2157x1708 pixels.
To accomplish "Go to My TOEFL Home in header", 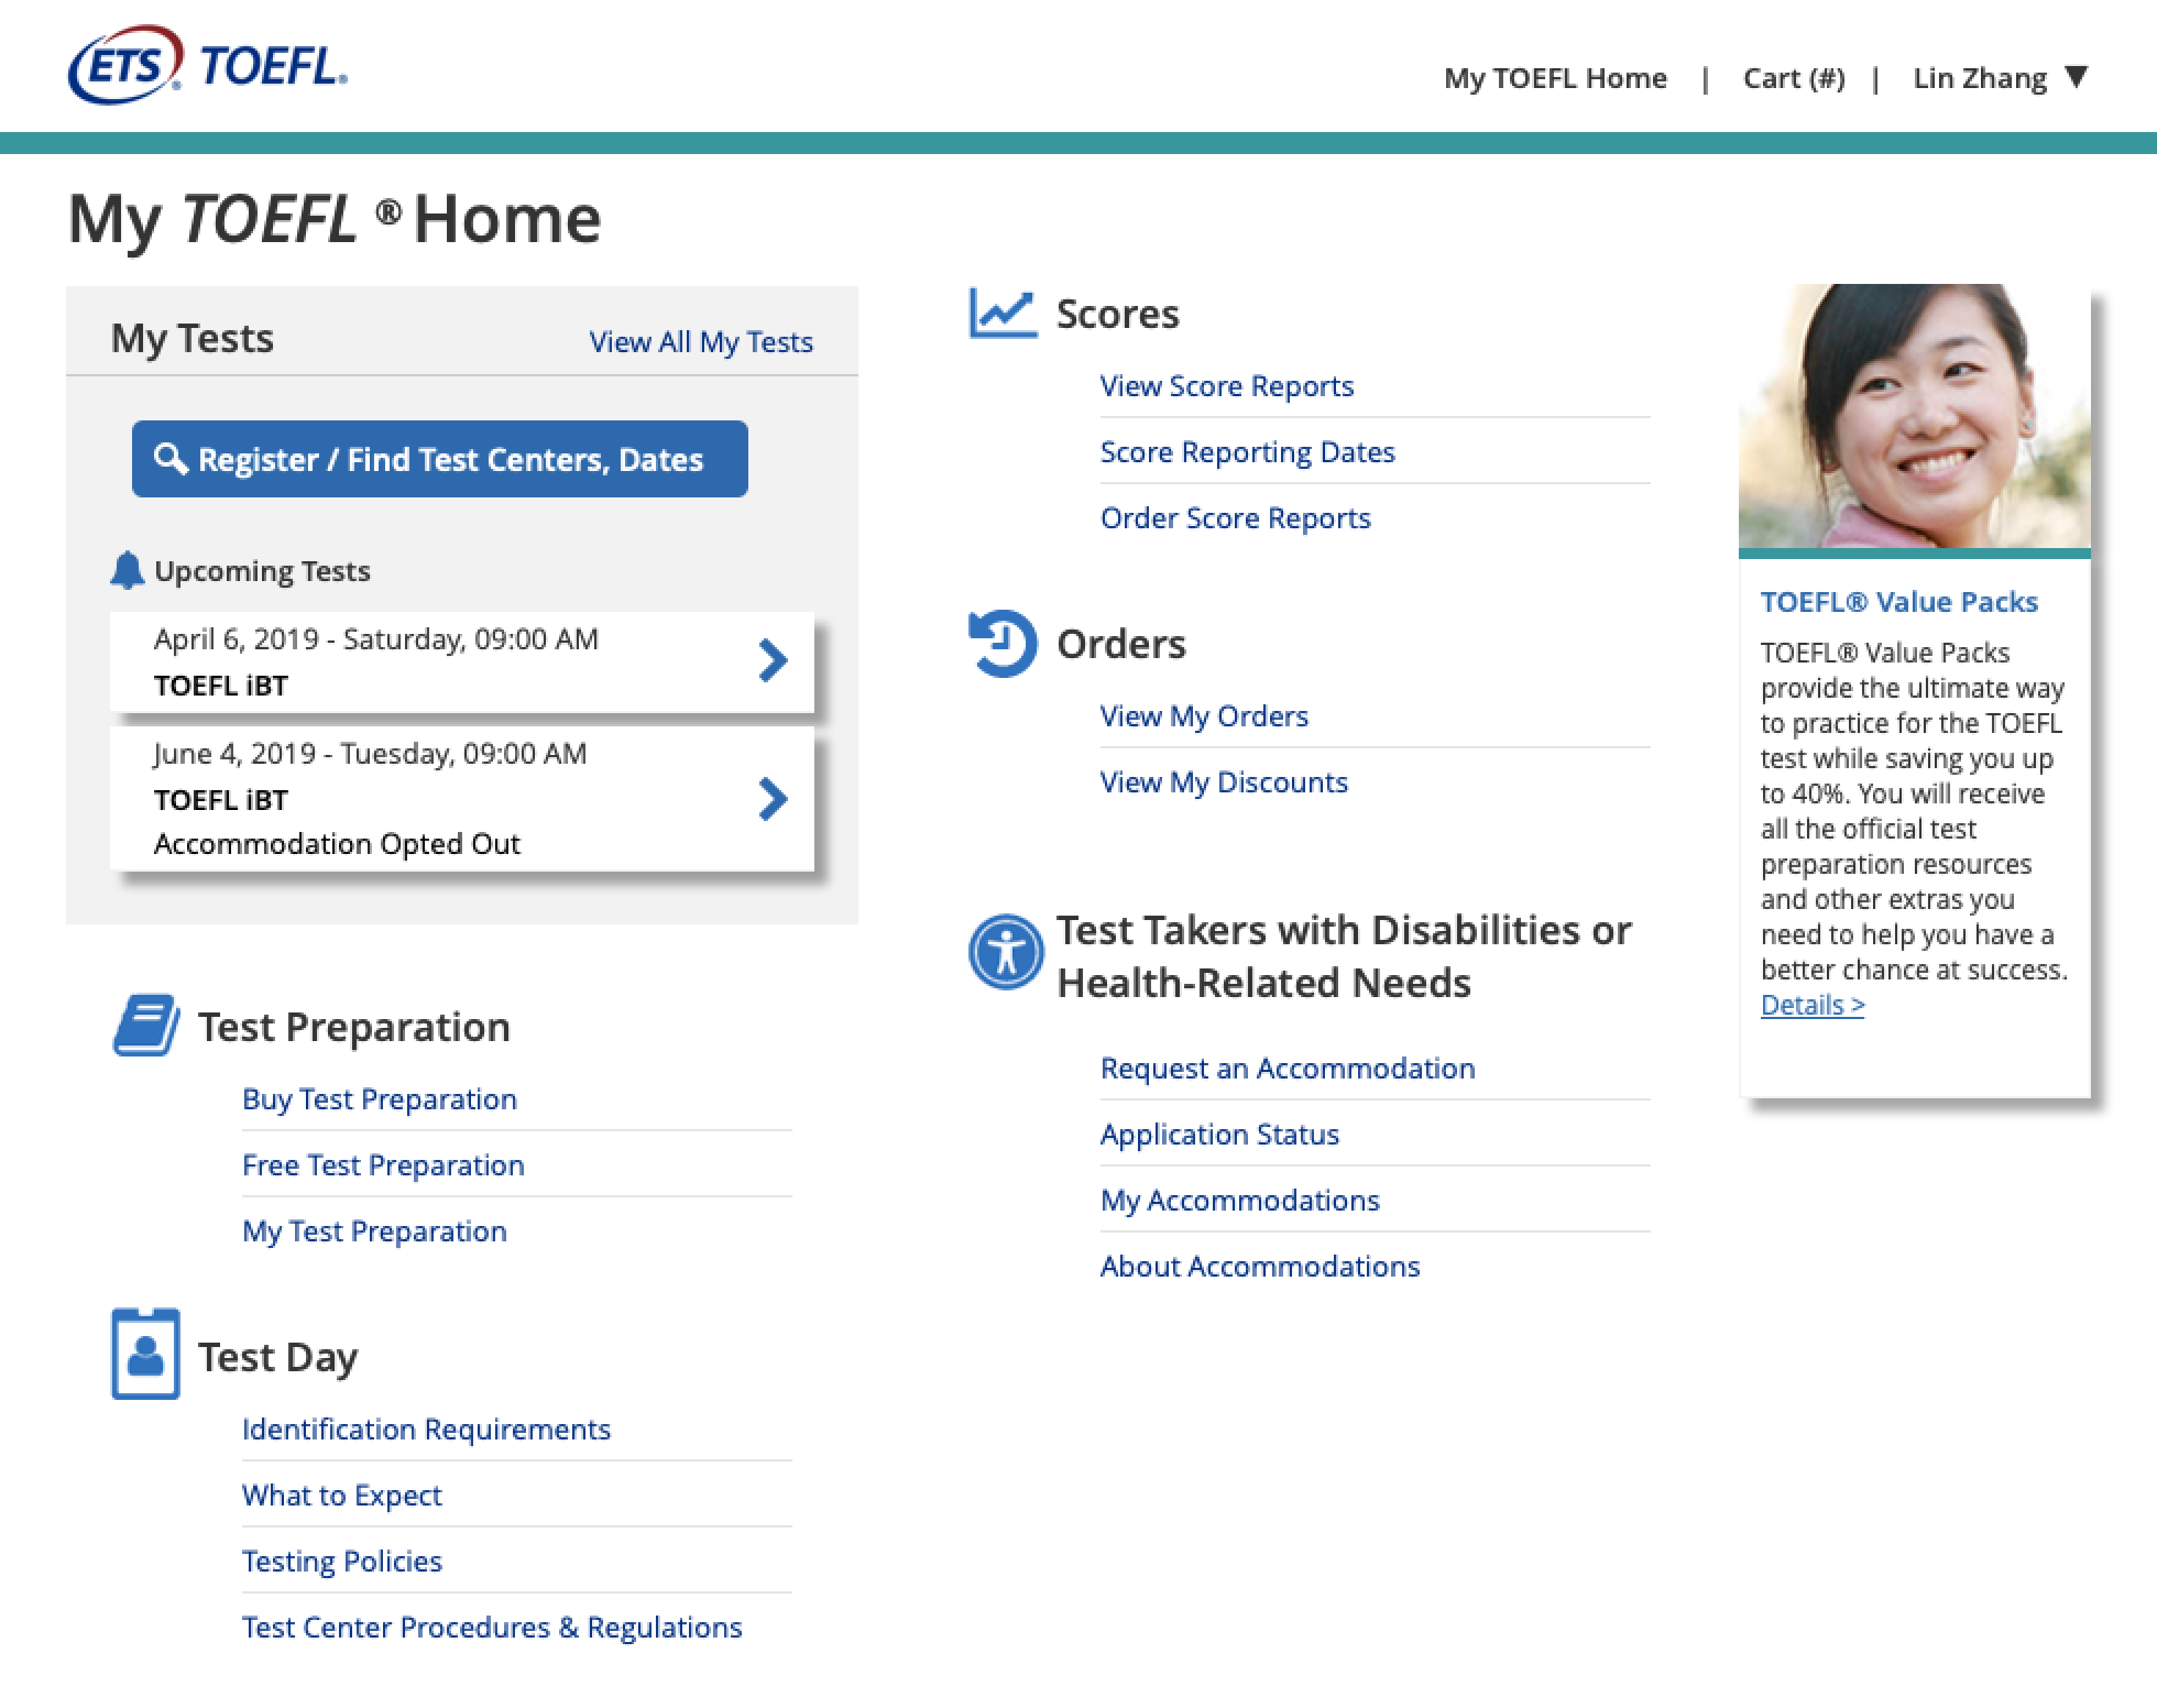I will pos(1554,78).
